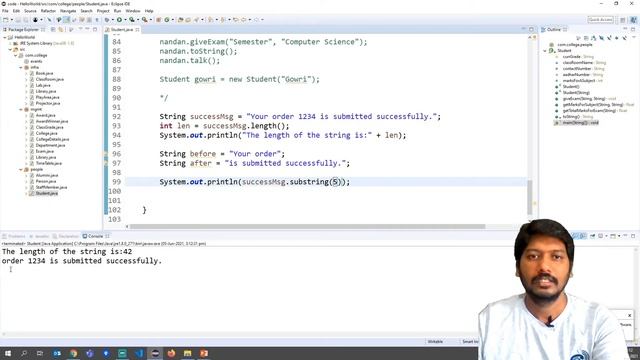Click the Windows Start button

pyautogui.click(x=8, y=353)
